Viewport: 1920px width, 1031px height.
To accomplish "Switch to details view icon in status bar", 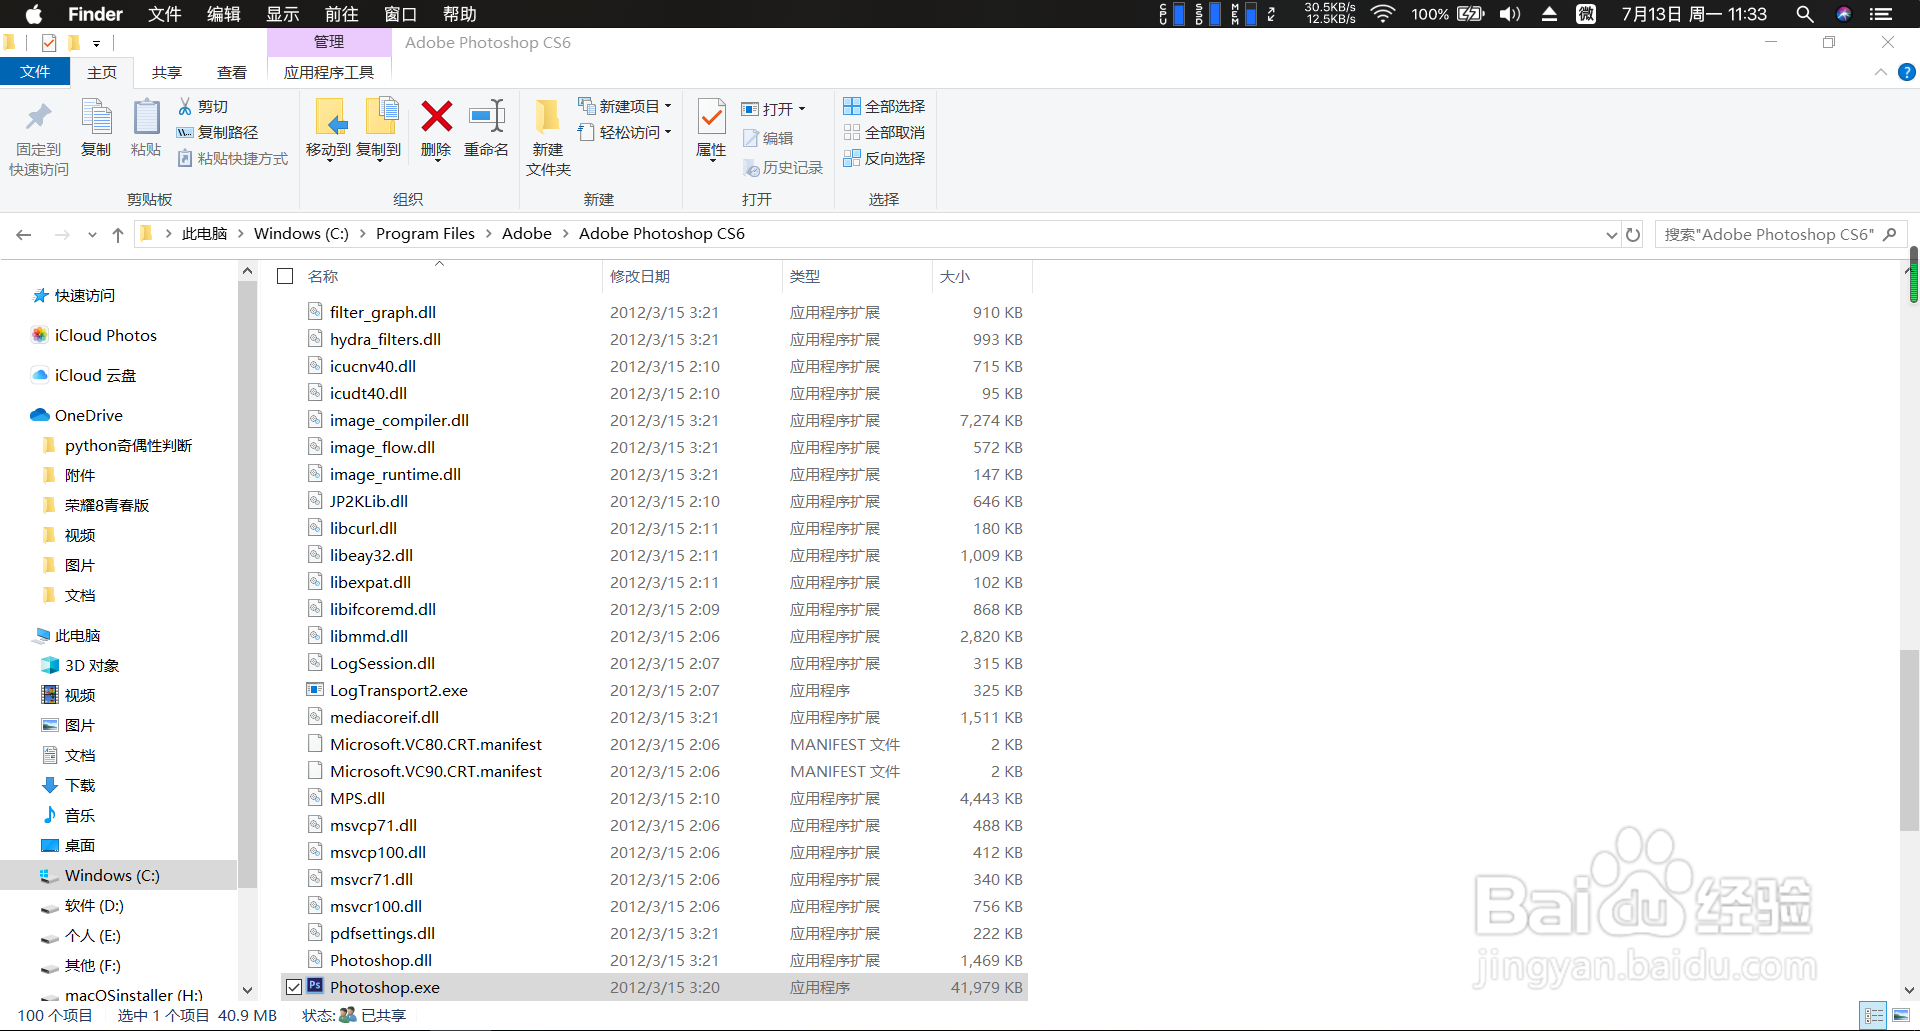I will tap(1874, 1016).
